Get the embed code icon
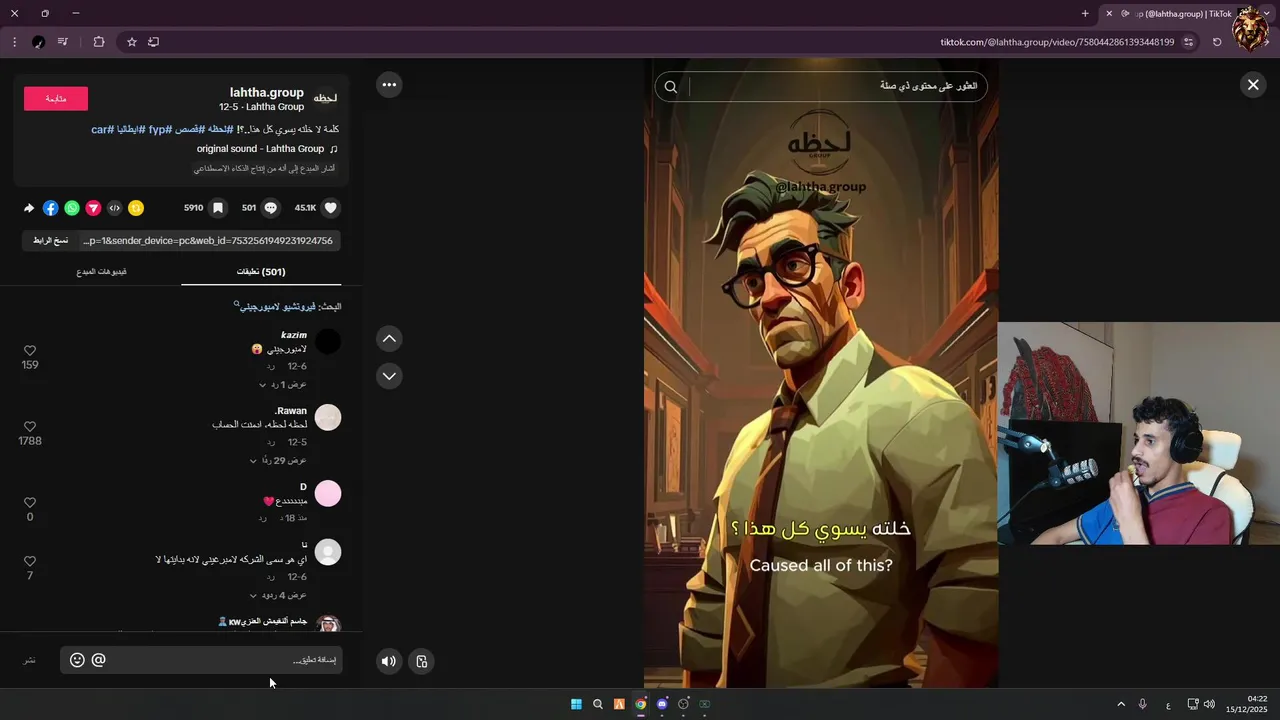The image size is (1280, 720). pyautogui.click(x=114, y=208)
